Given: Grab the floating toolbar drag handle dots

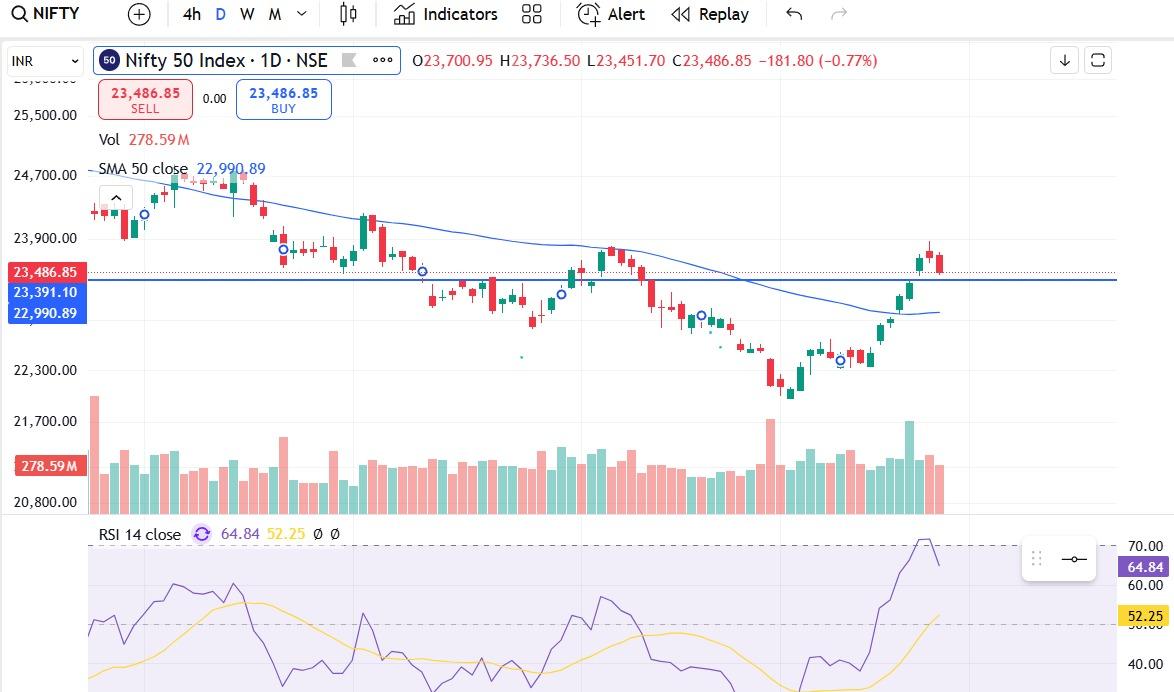Looking at the screenshot, I should click(x=1037, y=559).
